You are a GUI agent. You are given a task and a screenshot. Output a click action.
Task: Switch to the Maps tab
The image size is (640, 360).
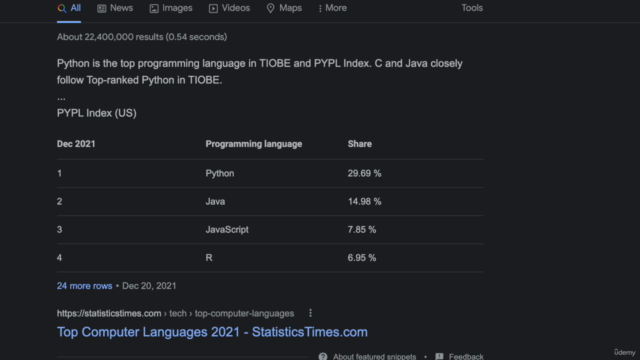(284, 8)
